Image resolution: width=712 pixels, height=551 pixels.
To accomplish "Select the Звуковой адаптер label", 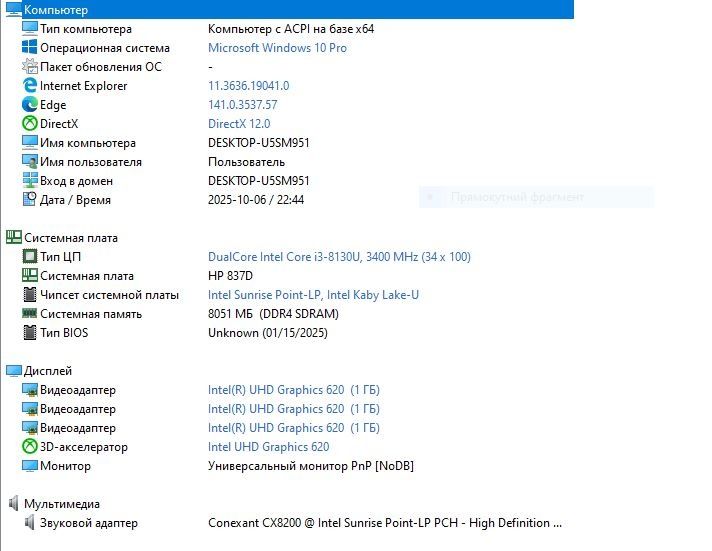I will (89, 523).
